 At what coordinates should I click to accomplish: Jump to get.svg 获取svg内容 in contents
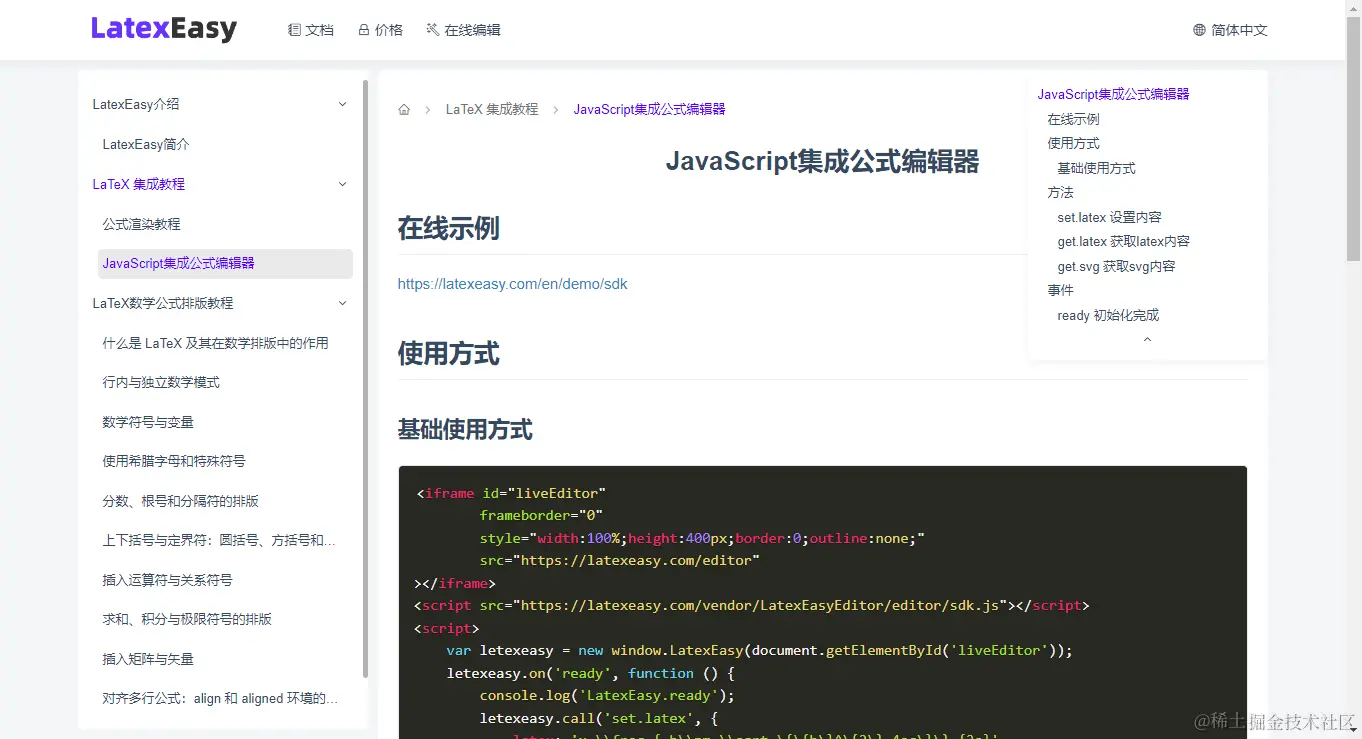1116,266
